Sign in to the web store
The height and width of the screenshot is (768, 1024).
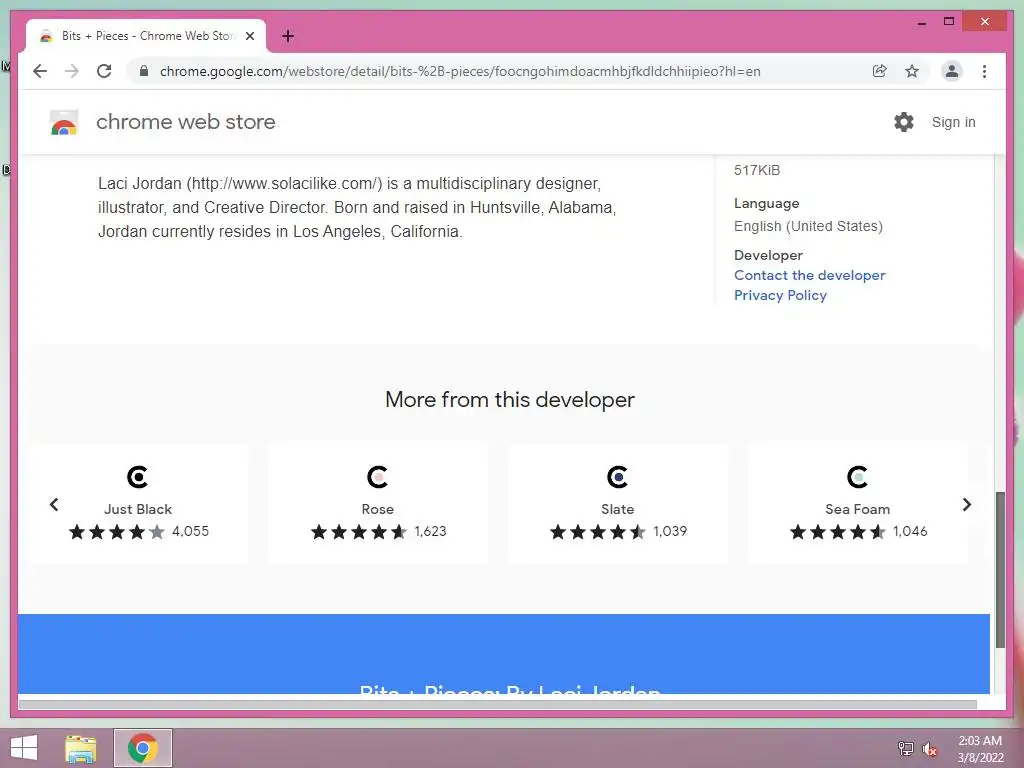point(953,122)
